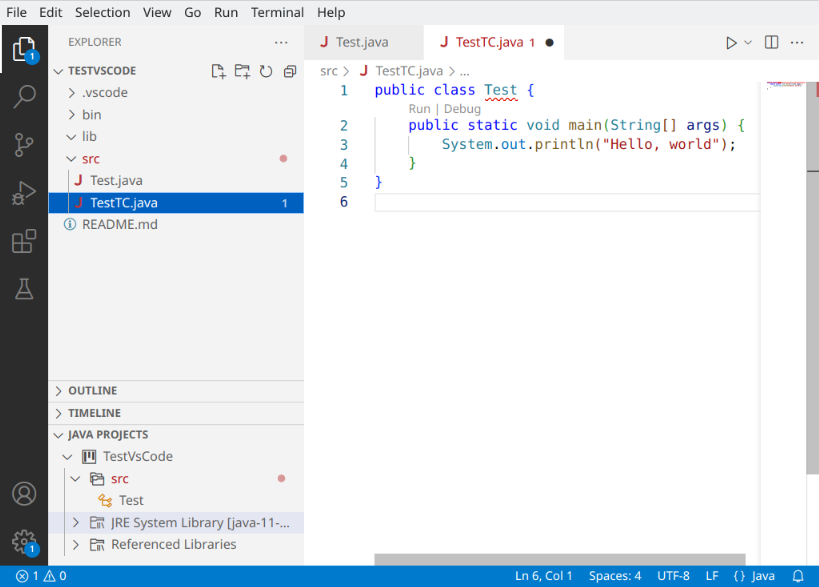Click unsaved dot on TestTC.java tab
819x587 pixels.
click(549, 43)
